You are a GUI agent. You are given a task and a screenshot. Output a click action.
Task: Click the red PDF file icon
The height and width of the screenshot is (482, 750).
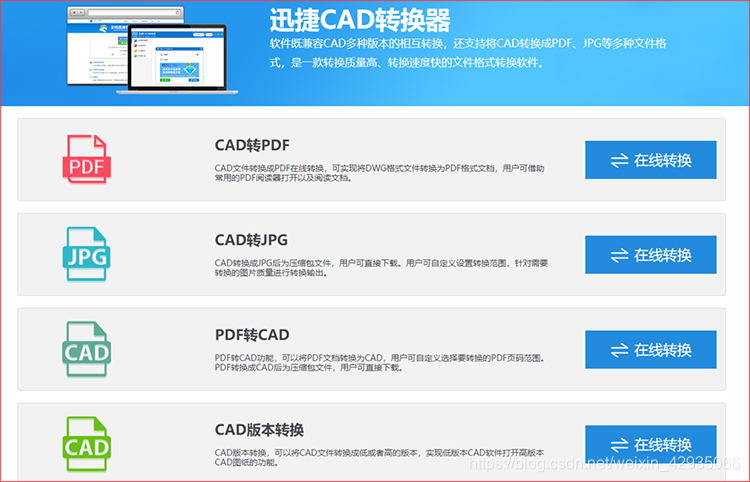[x=87, y=159]
